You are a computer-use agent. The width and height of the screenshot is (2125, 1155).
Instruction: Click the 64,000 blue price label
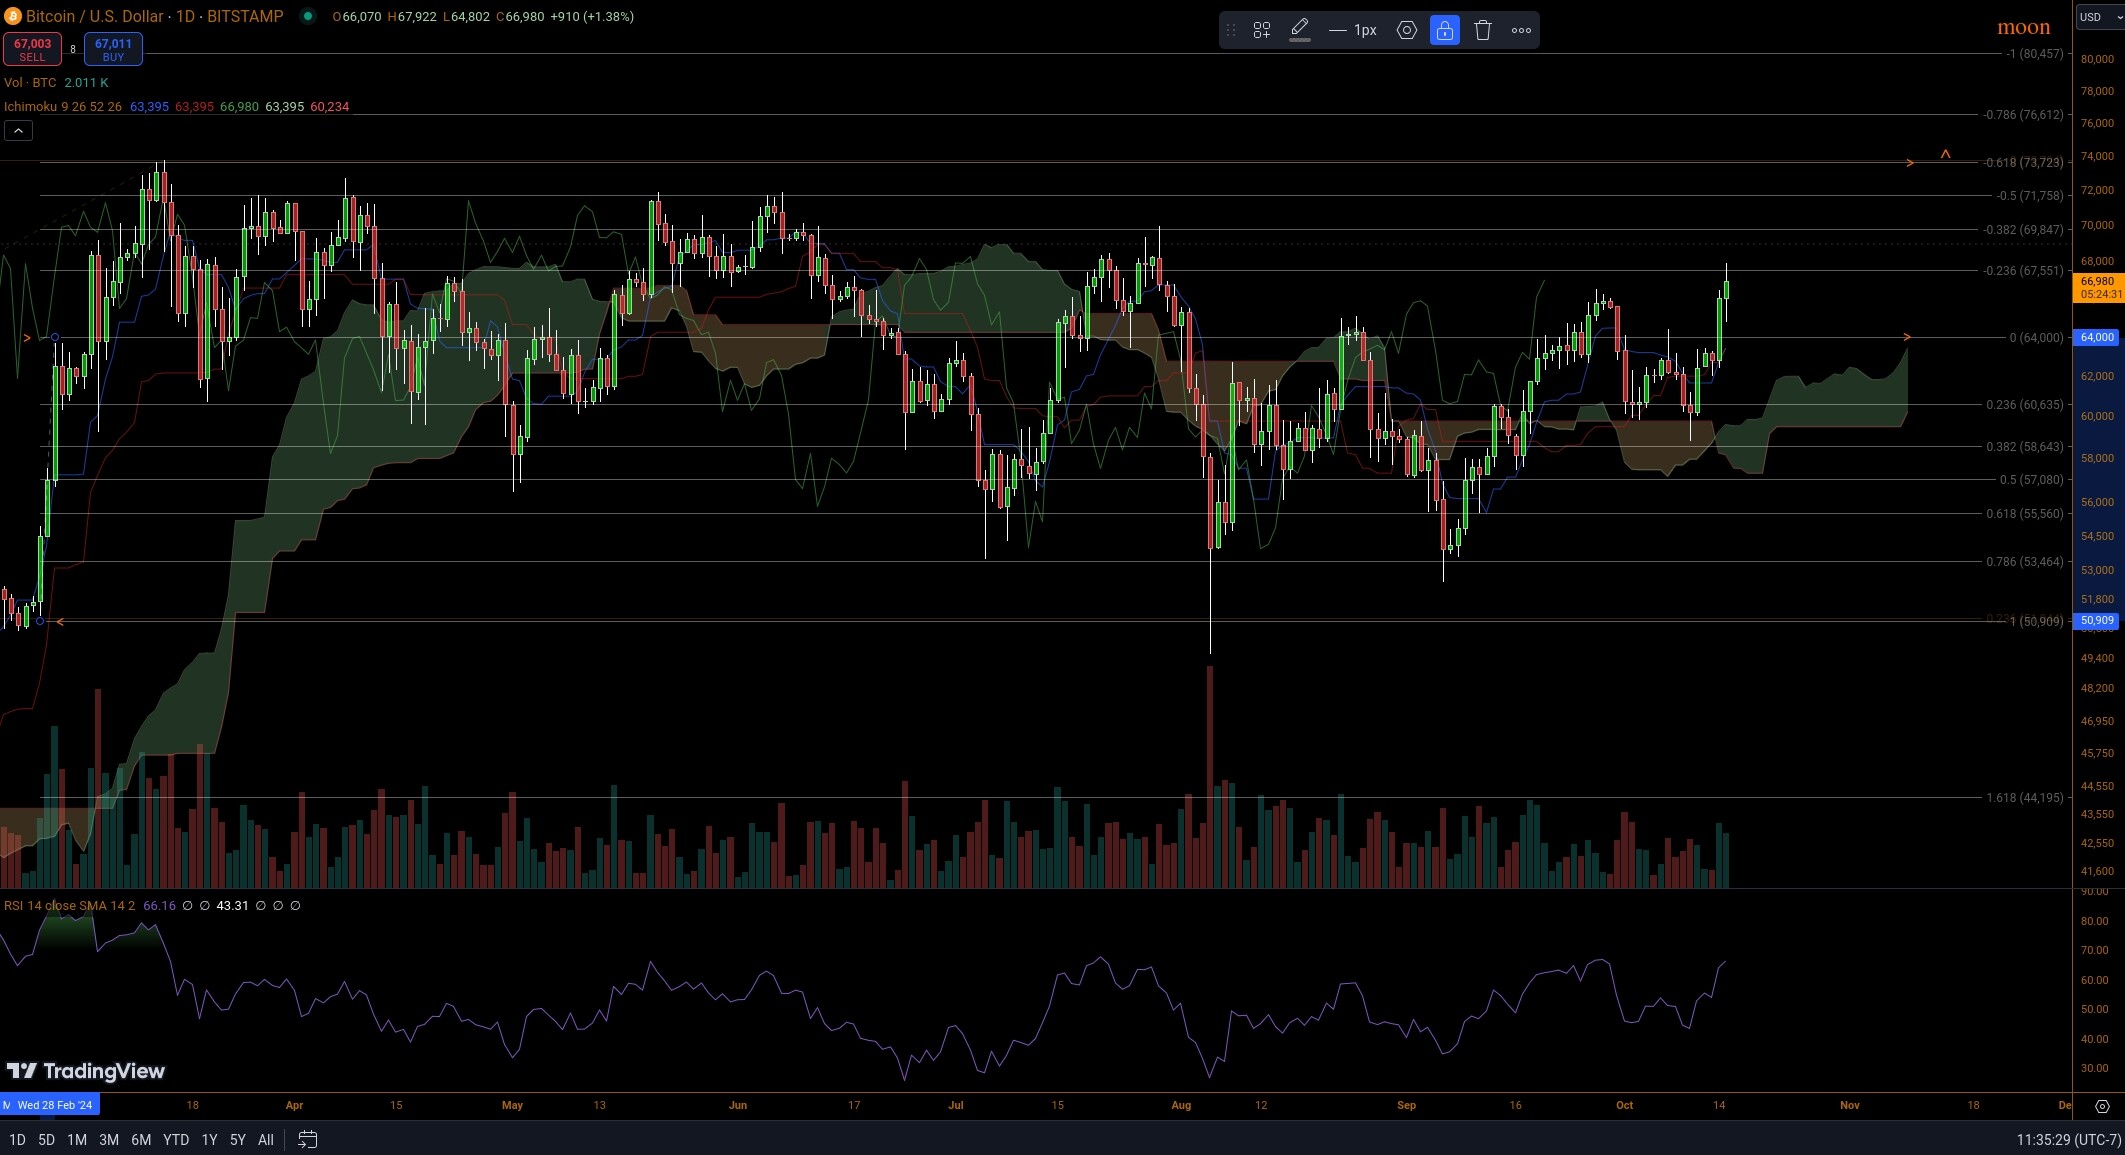(x=2097, y=337)
